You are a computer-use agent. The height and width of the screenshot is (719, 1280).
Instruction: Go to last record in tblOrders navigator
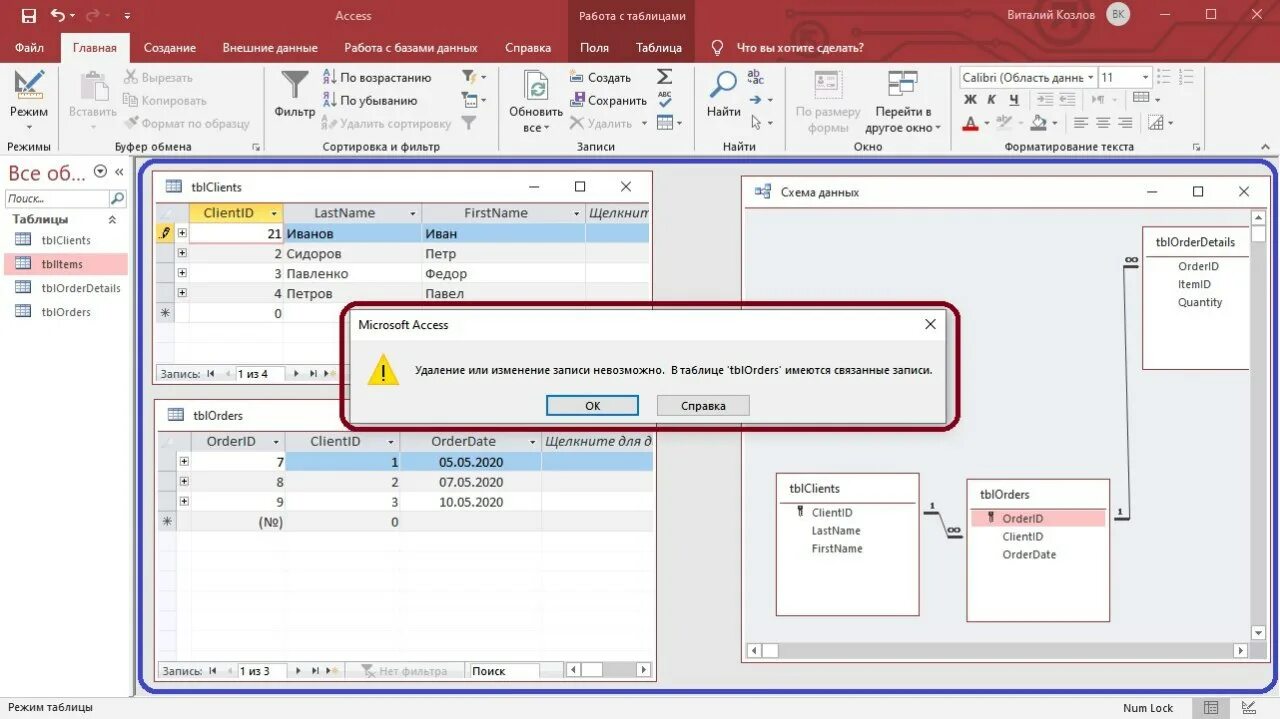[x=316, y=671]
